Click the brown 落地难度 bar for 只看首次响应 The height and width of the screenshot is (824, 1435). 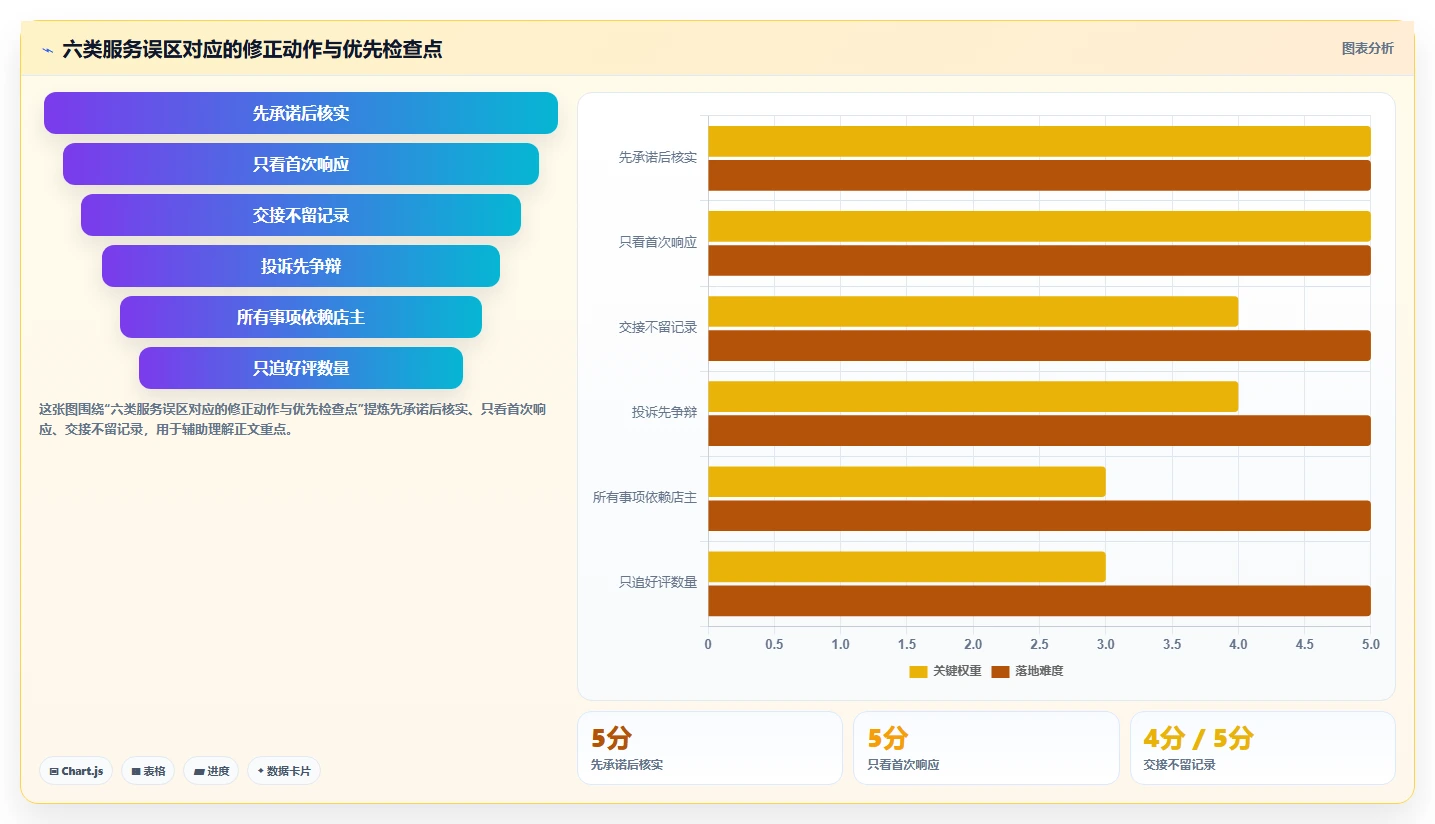1039,260
